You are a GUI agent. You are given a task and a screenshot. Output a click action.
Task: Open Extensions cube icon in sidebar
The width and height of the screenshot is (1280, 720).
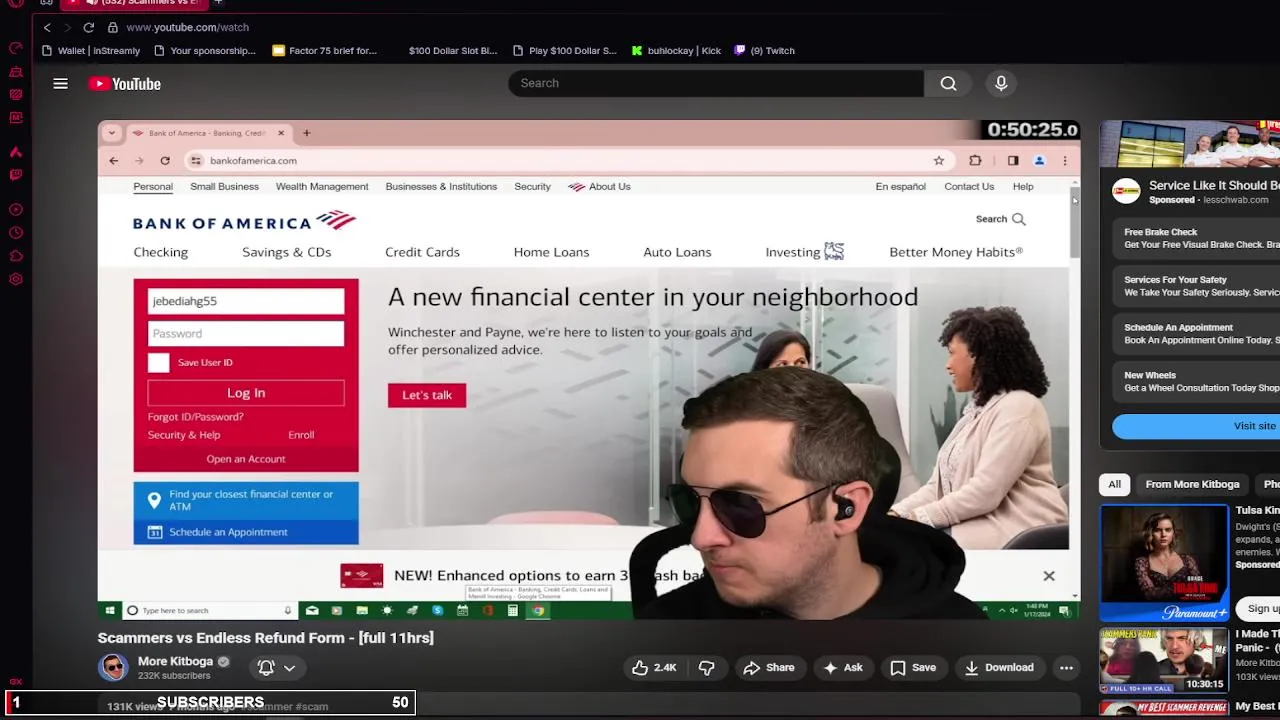[16, 256]
